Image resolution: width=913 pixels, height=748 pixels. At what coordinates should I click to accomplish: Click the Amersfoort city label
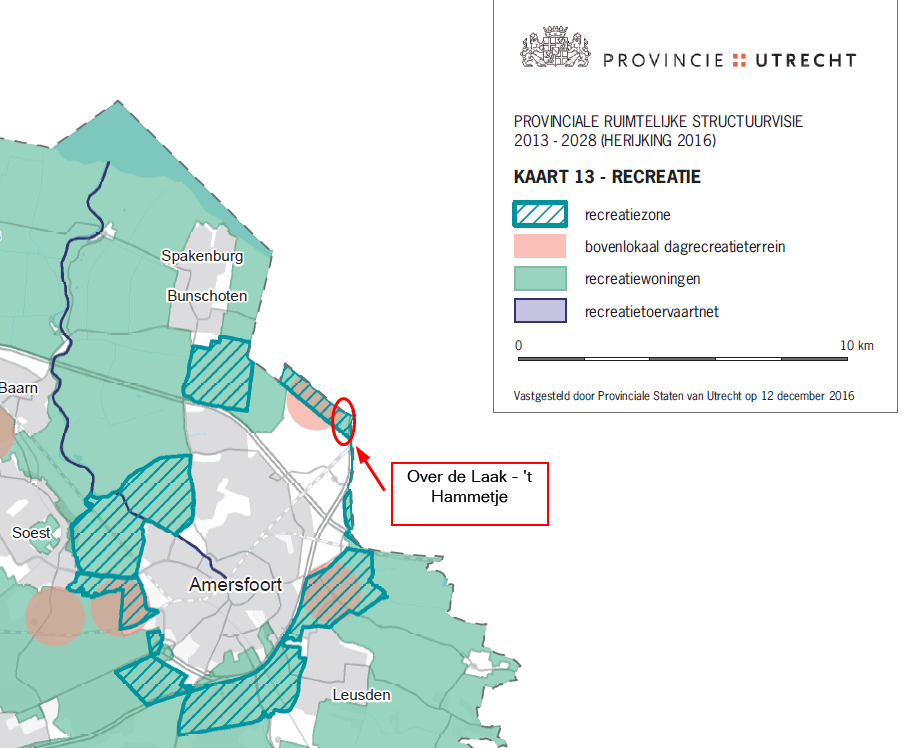(237, 585)
